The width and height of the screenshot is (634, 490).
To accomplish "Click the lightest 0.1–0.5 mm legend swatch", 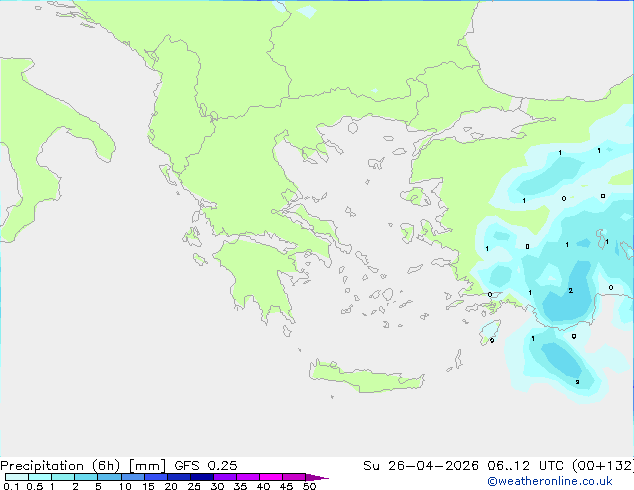I will click(17, 477).
